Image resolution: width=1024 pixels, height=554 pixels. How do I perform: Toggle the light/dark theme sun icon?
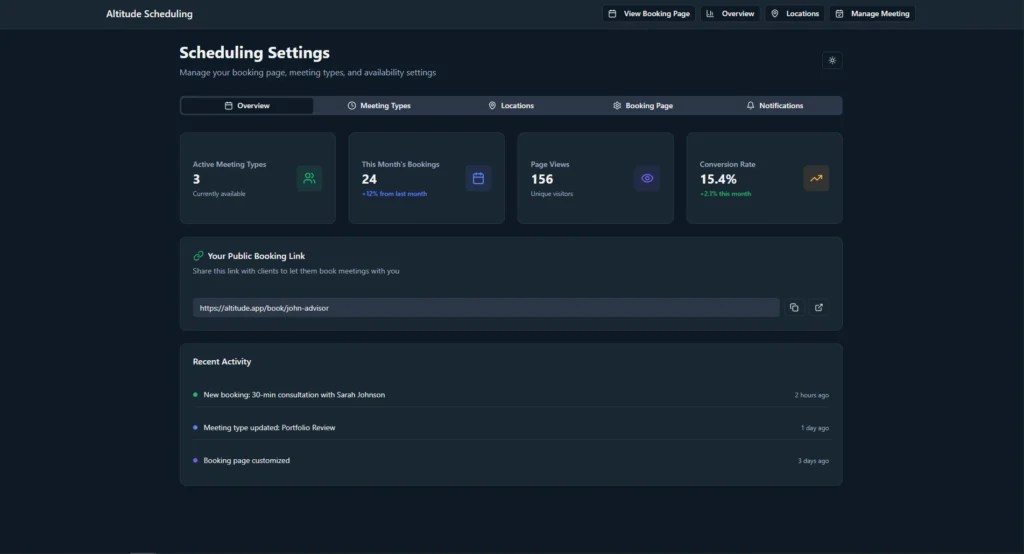[832, 60]
